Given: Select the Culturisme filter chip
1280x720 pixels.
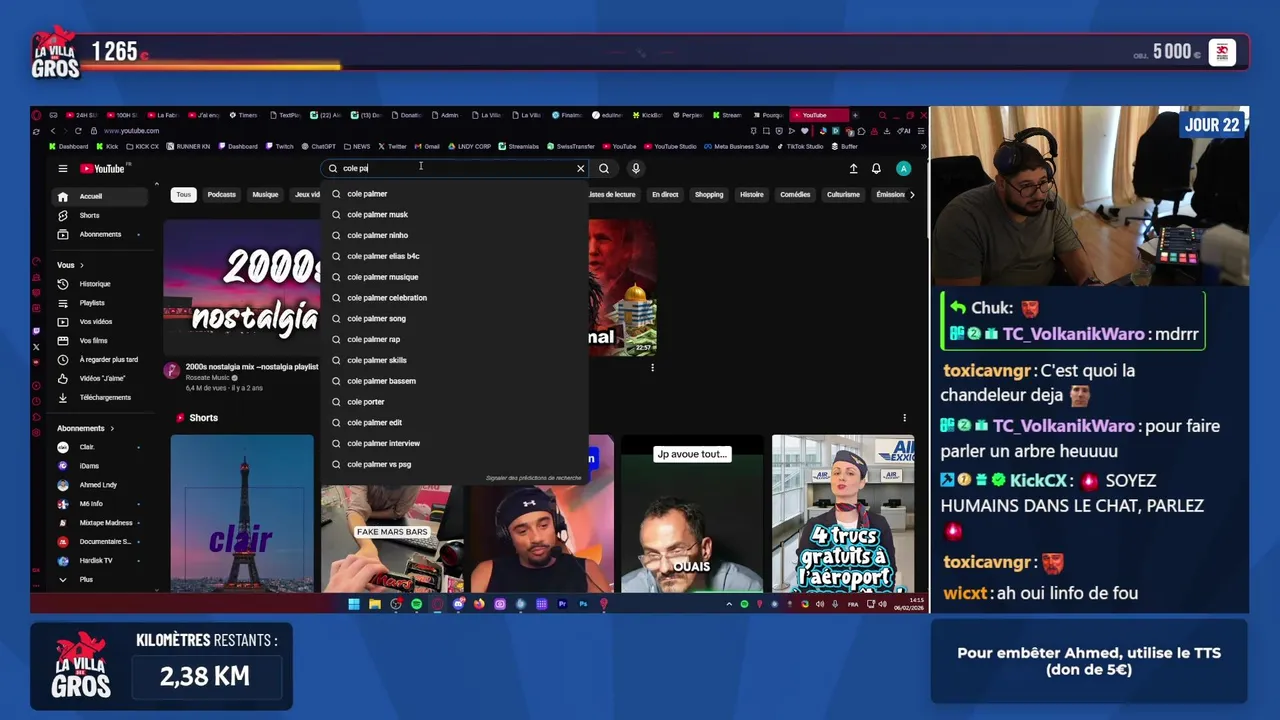Looking at the screenshot, I should coord(843,195).
